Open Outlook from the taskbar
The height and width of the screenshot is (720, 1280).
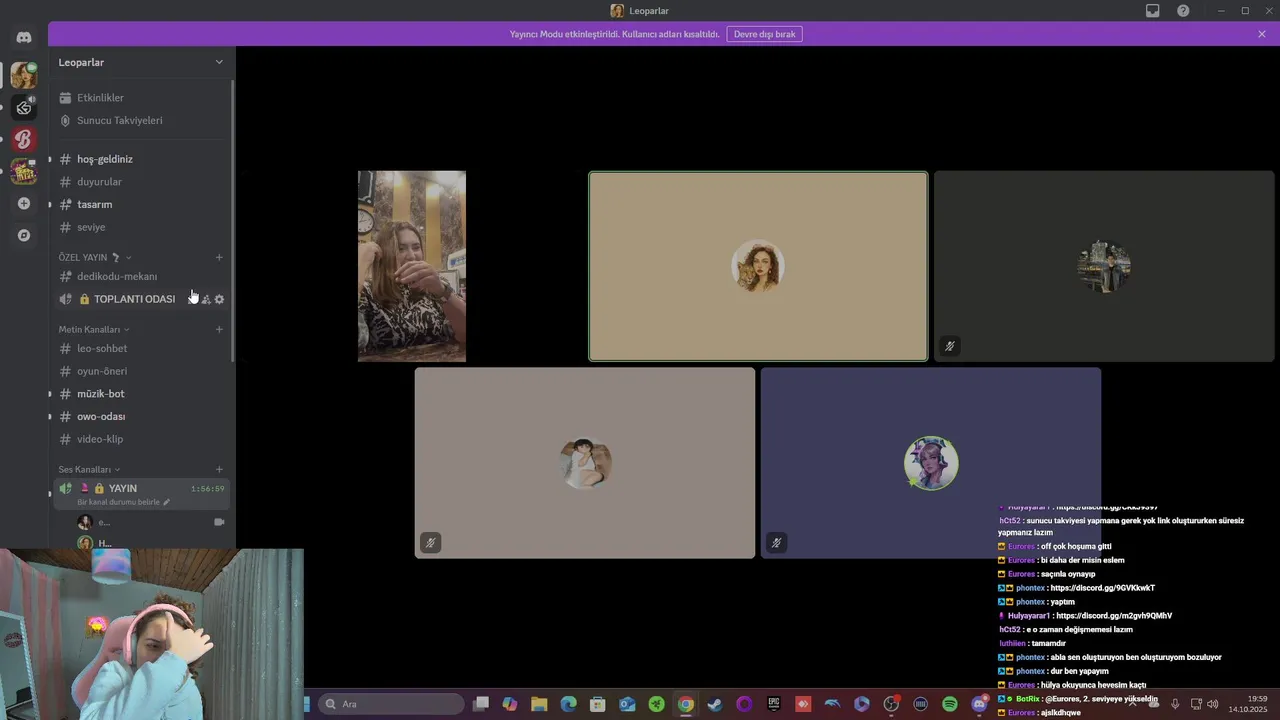627,704
